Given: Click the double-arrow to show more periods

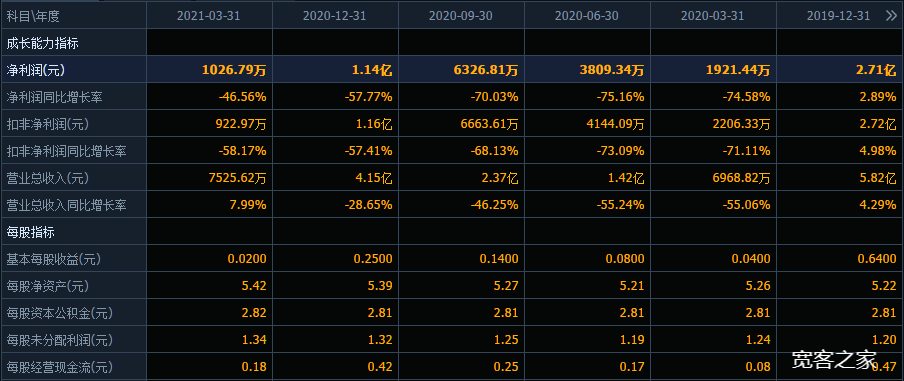Looking at the screenshot, I should coord(891,16).
